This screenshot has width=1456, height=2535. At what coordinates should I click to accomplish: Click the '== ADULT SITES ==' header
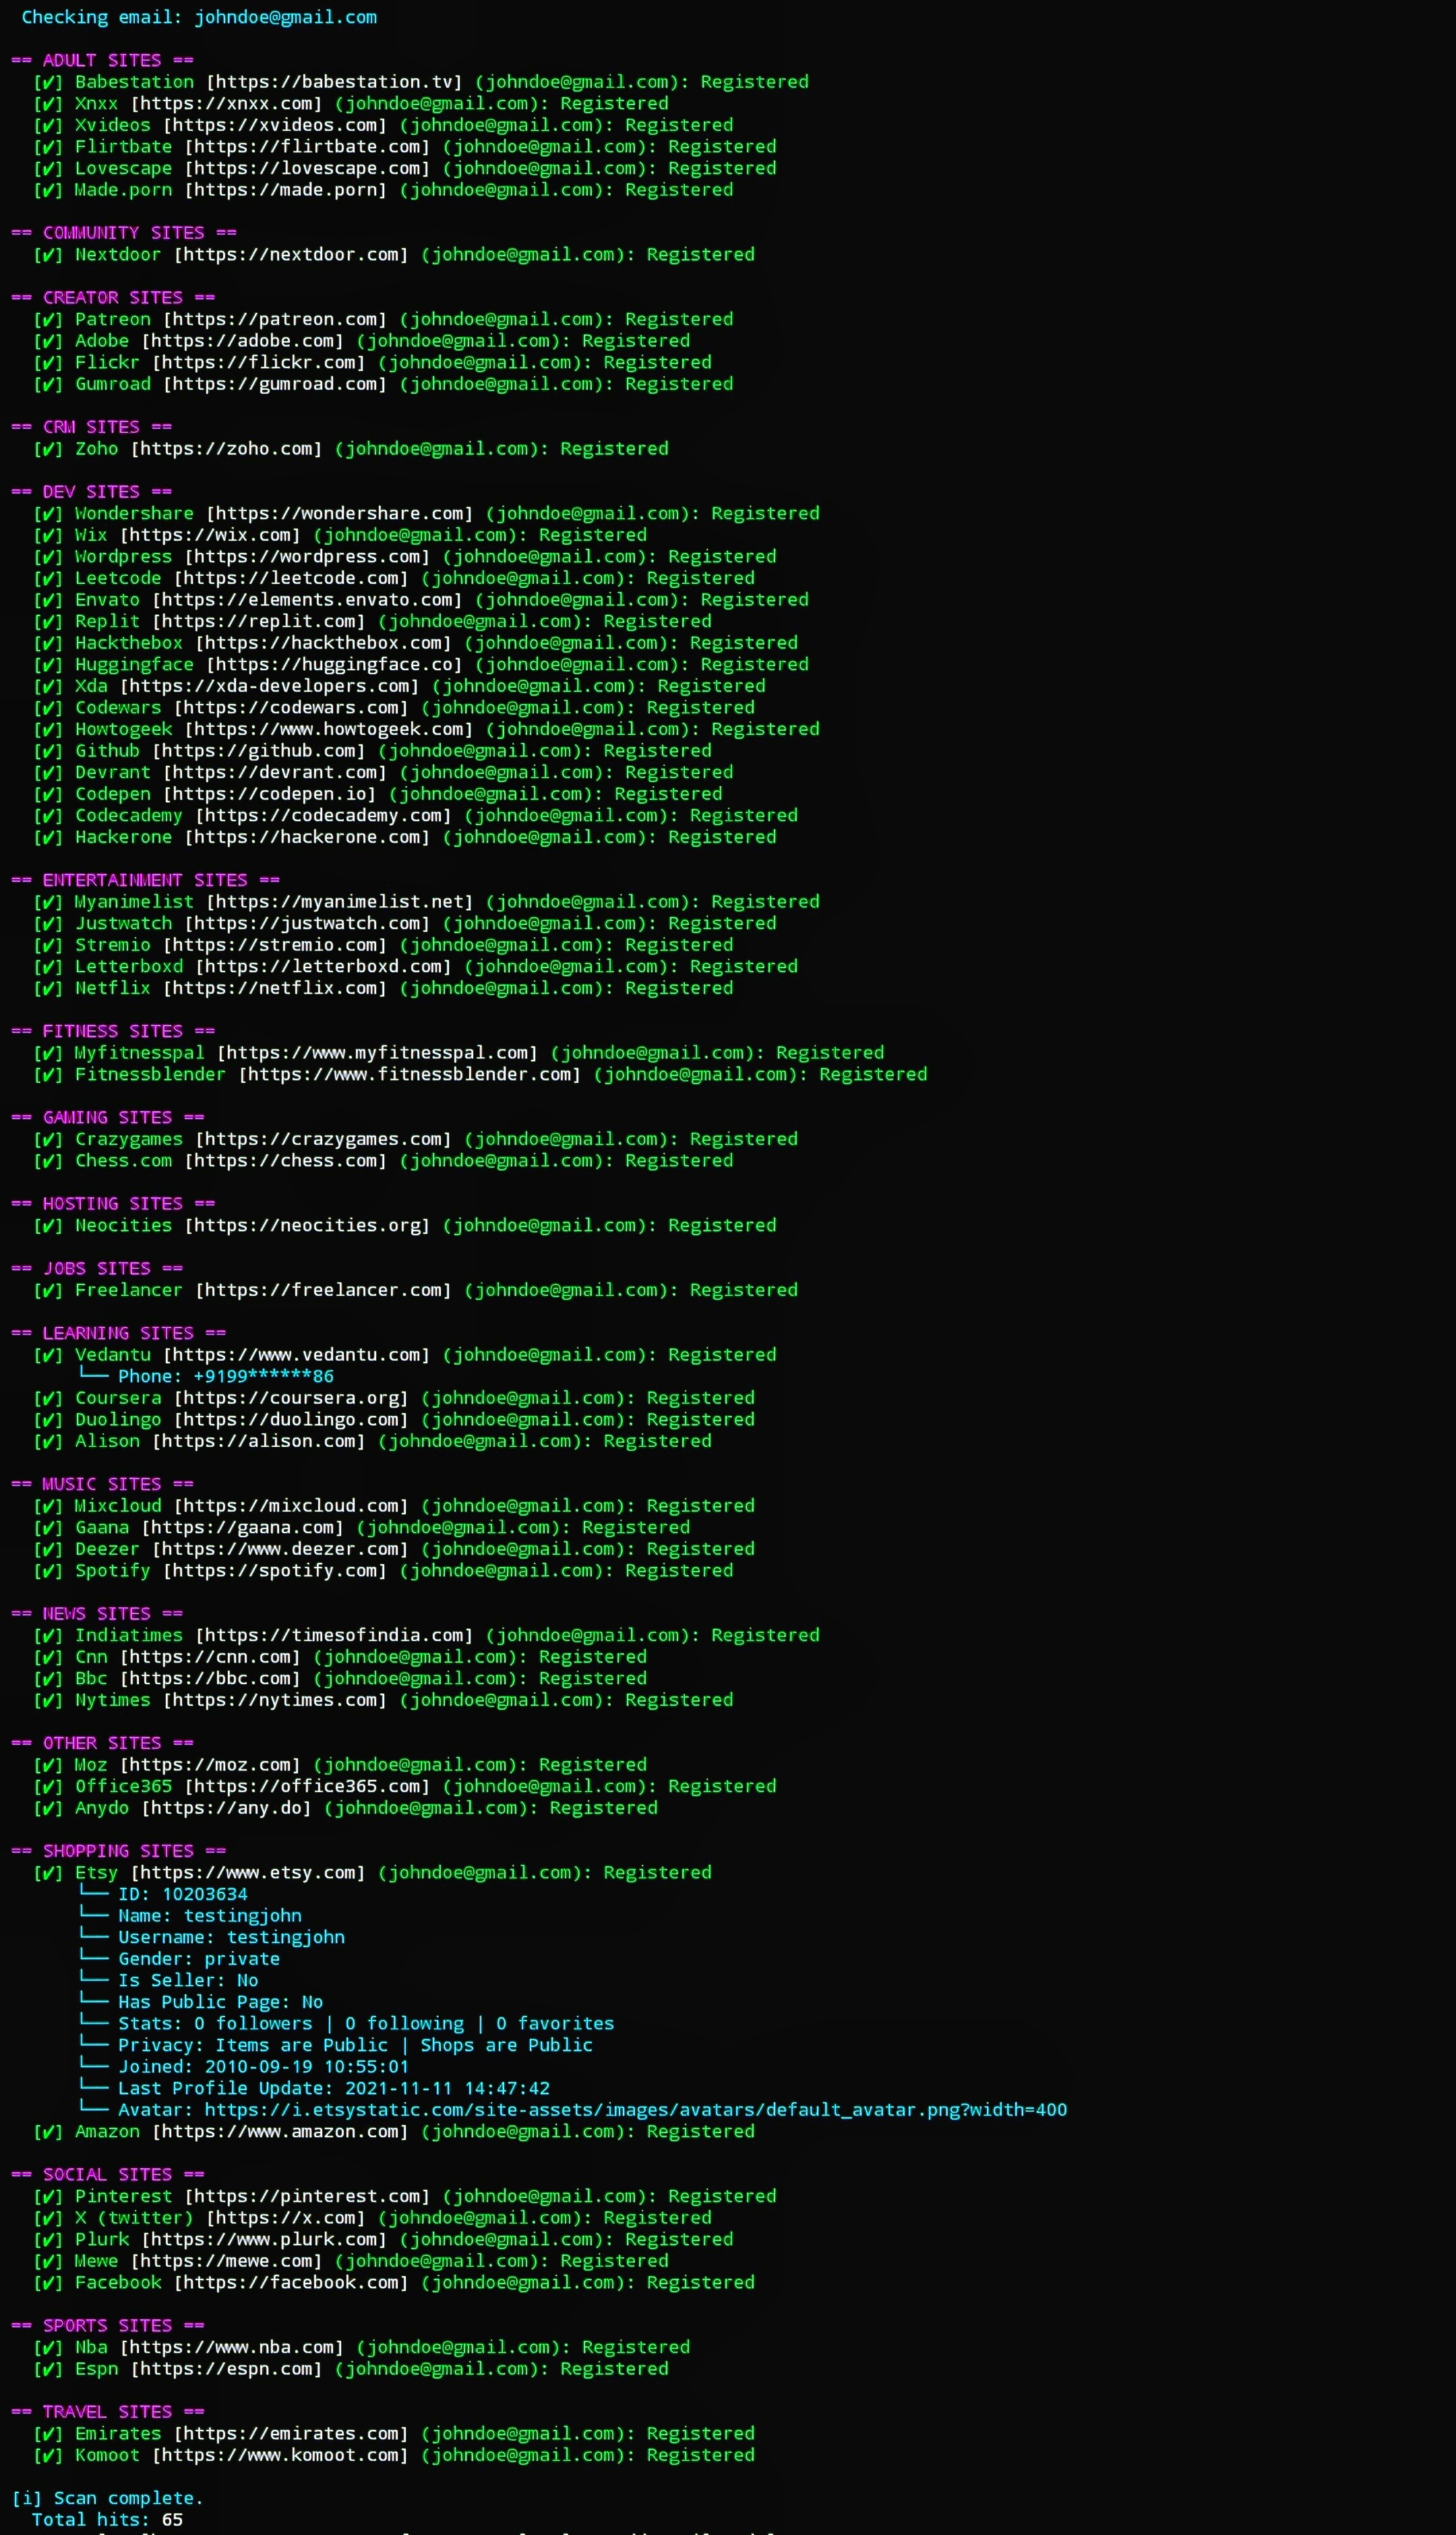pos(102,60)
